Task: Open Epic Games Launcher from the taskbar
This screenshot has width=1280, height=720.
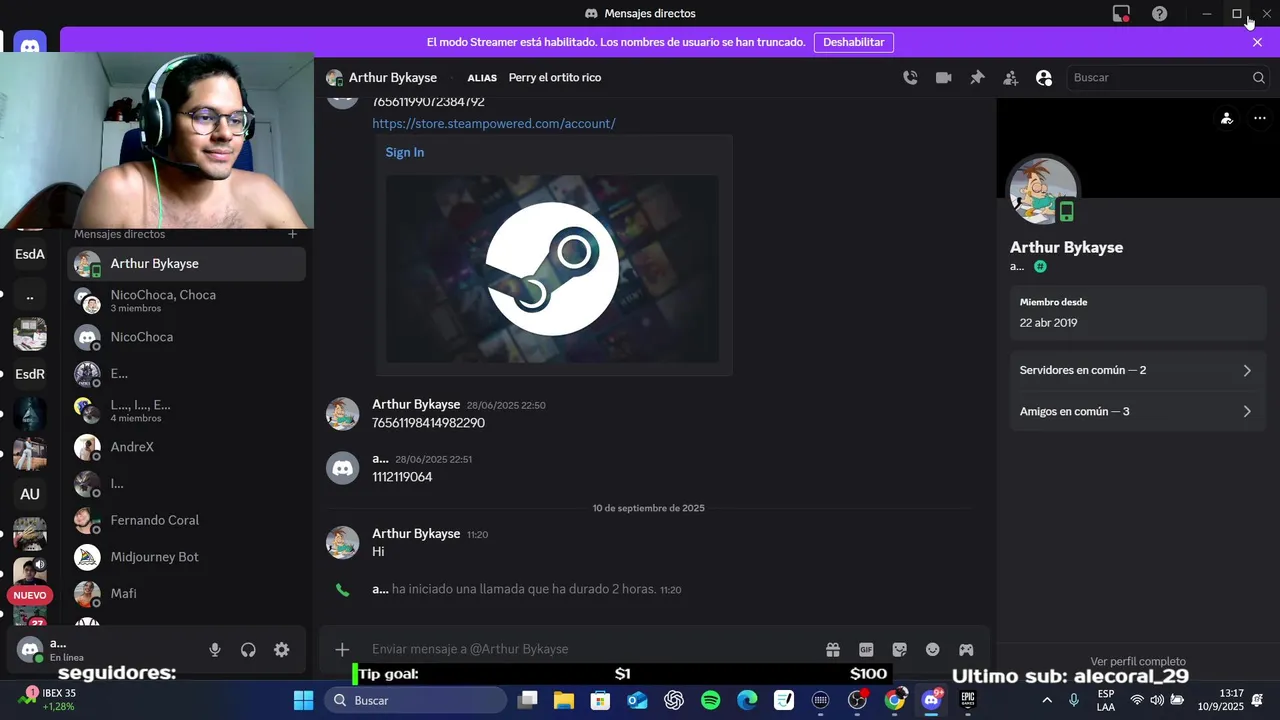Action: [x=968, y=700]
